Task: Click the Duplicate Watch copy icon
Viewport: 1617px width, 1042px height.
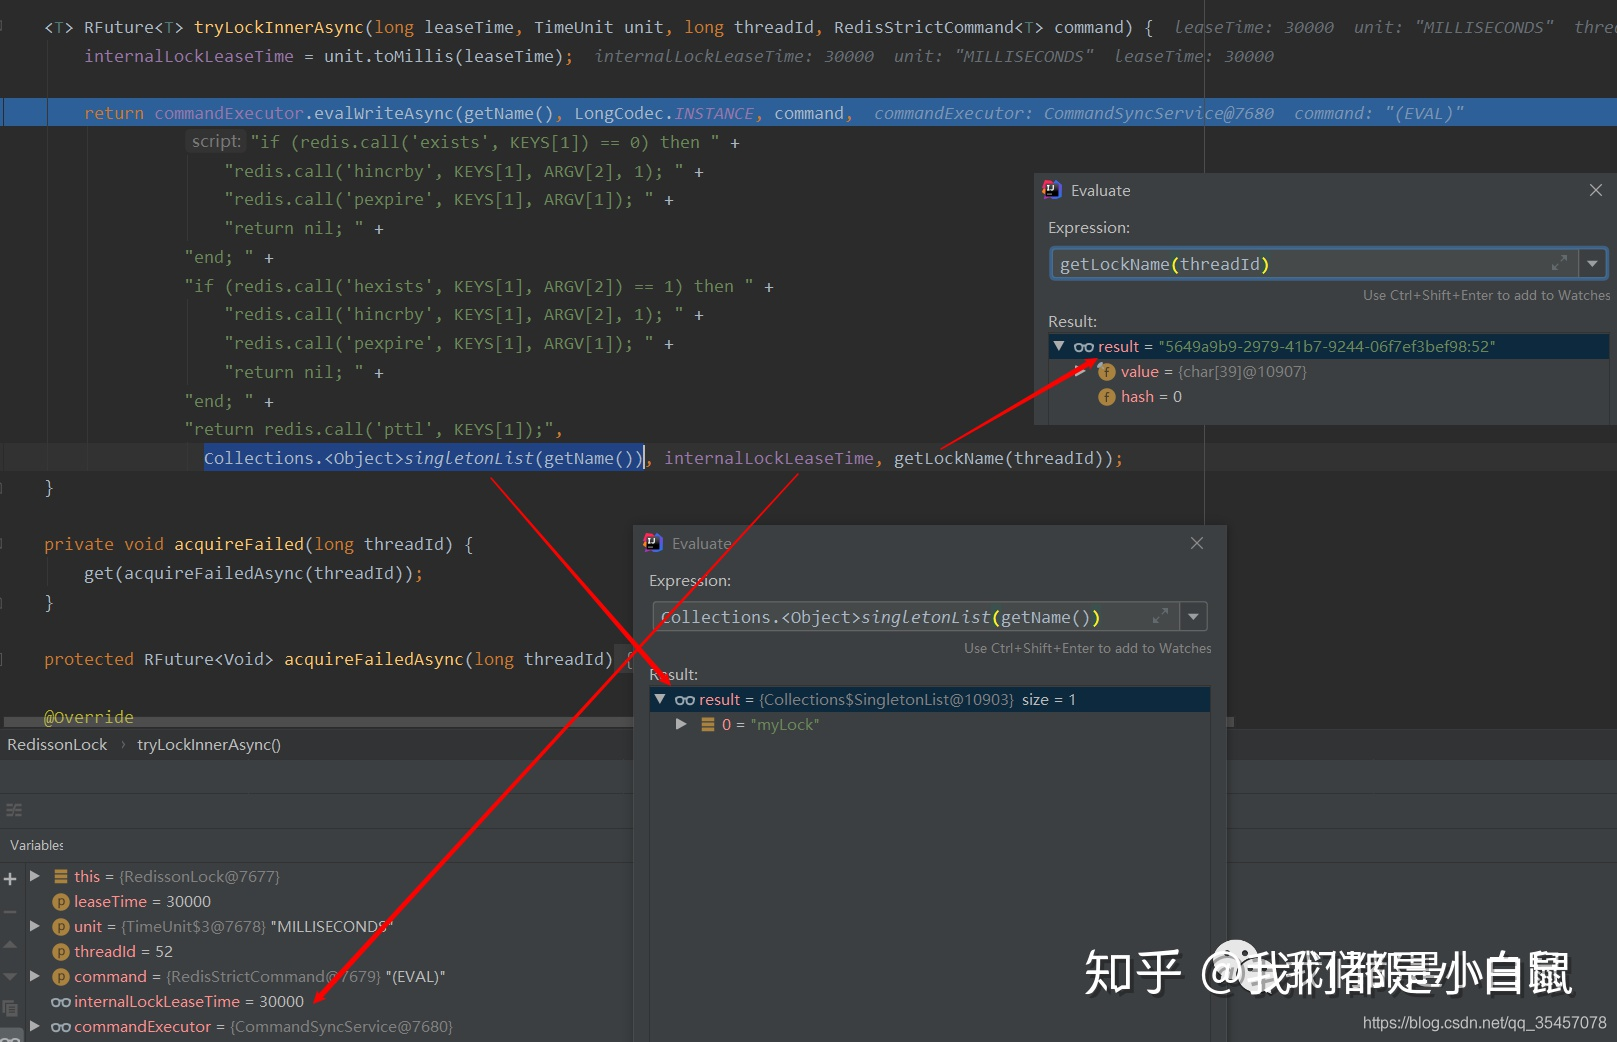Action: 10,1008
